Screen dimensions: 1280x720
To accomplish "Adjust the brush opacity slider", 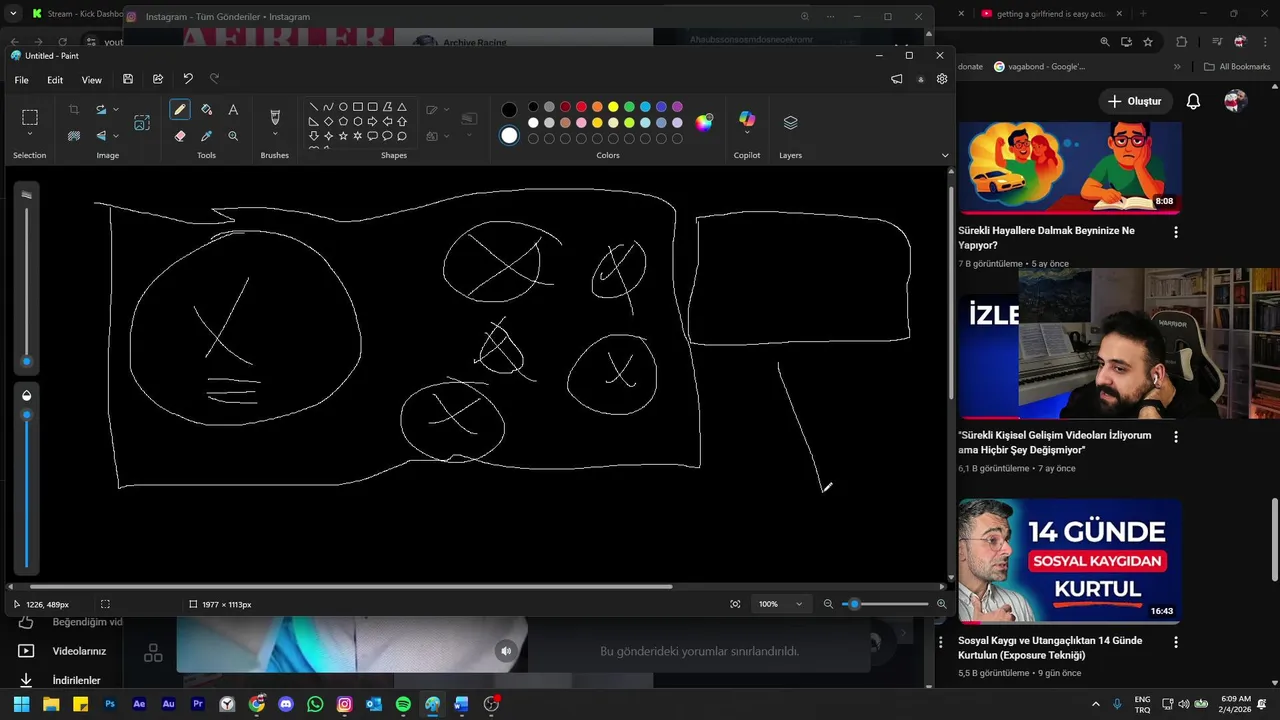I will coord(27,414).
